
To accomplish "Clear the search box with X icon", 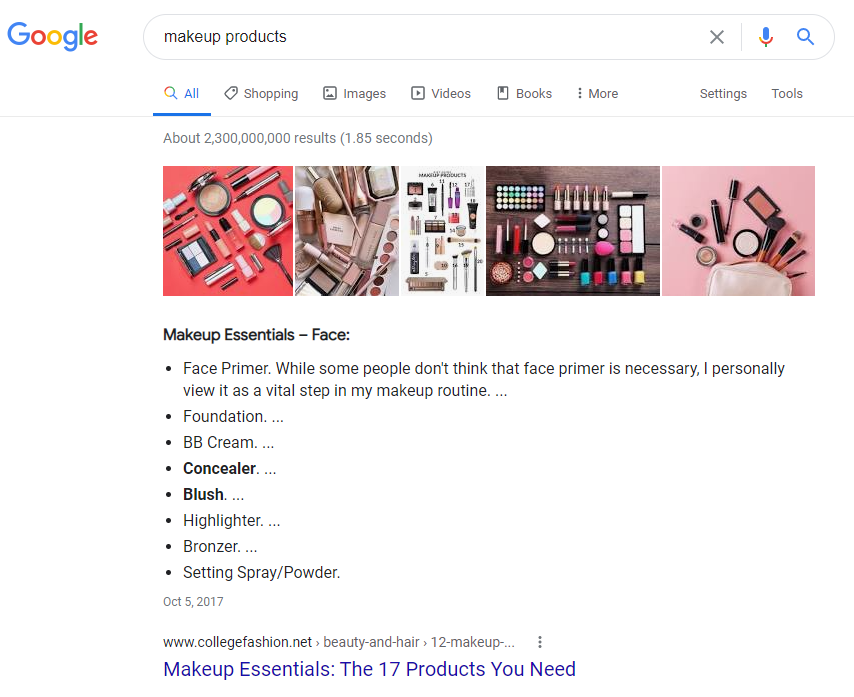I will [x=717, y=37].
